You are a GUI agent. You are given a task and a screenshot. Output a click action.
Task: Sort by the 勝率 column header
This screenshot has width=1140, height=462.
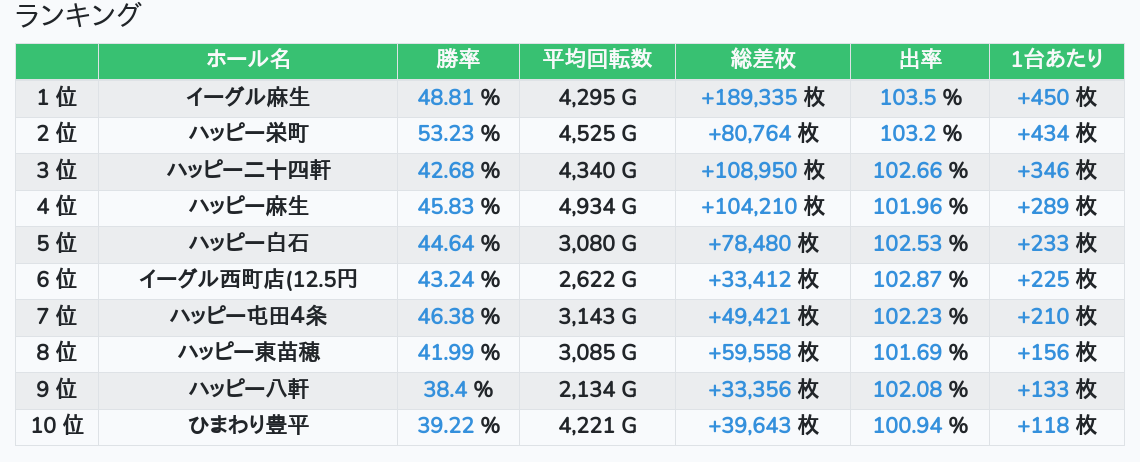[x=458, y=60]
